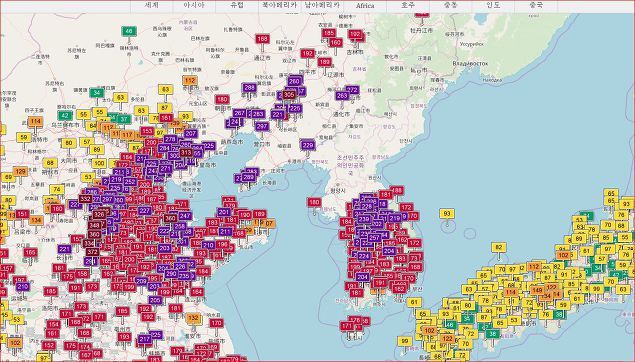The width and height of the screenshot is (635, 362).
Task: Select the purple 228 marker near Seoul
Action: (367, 207)
